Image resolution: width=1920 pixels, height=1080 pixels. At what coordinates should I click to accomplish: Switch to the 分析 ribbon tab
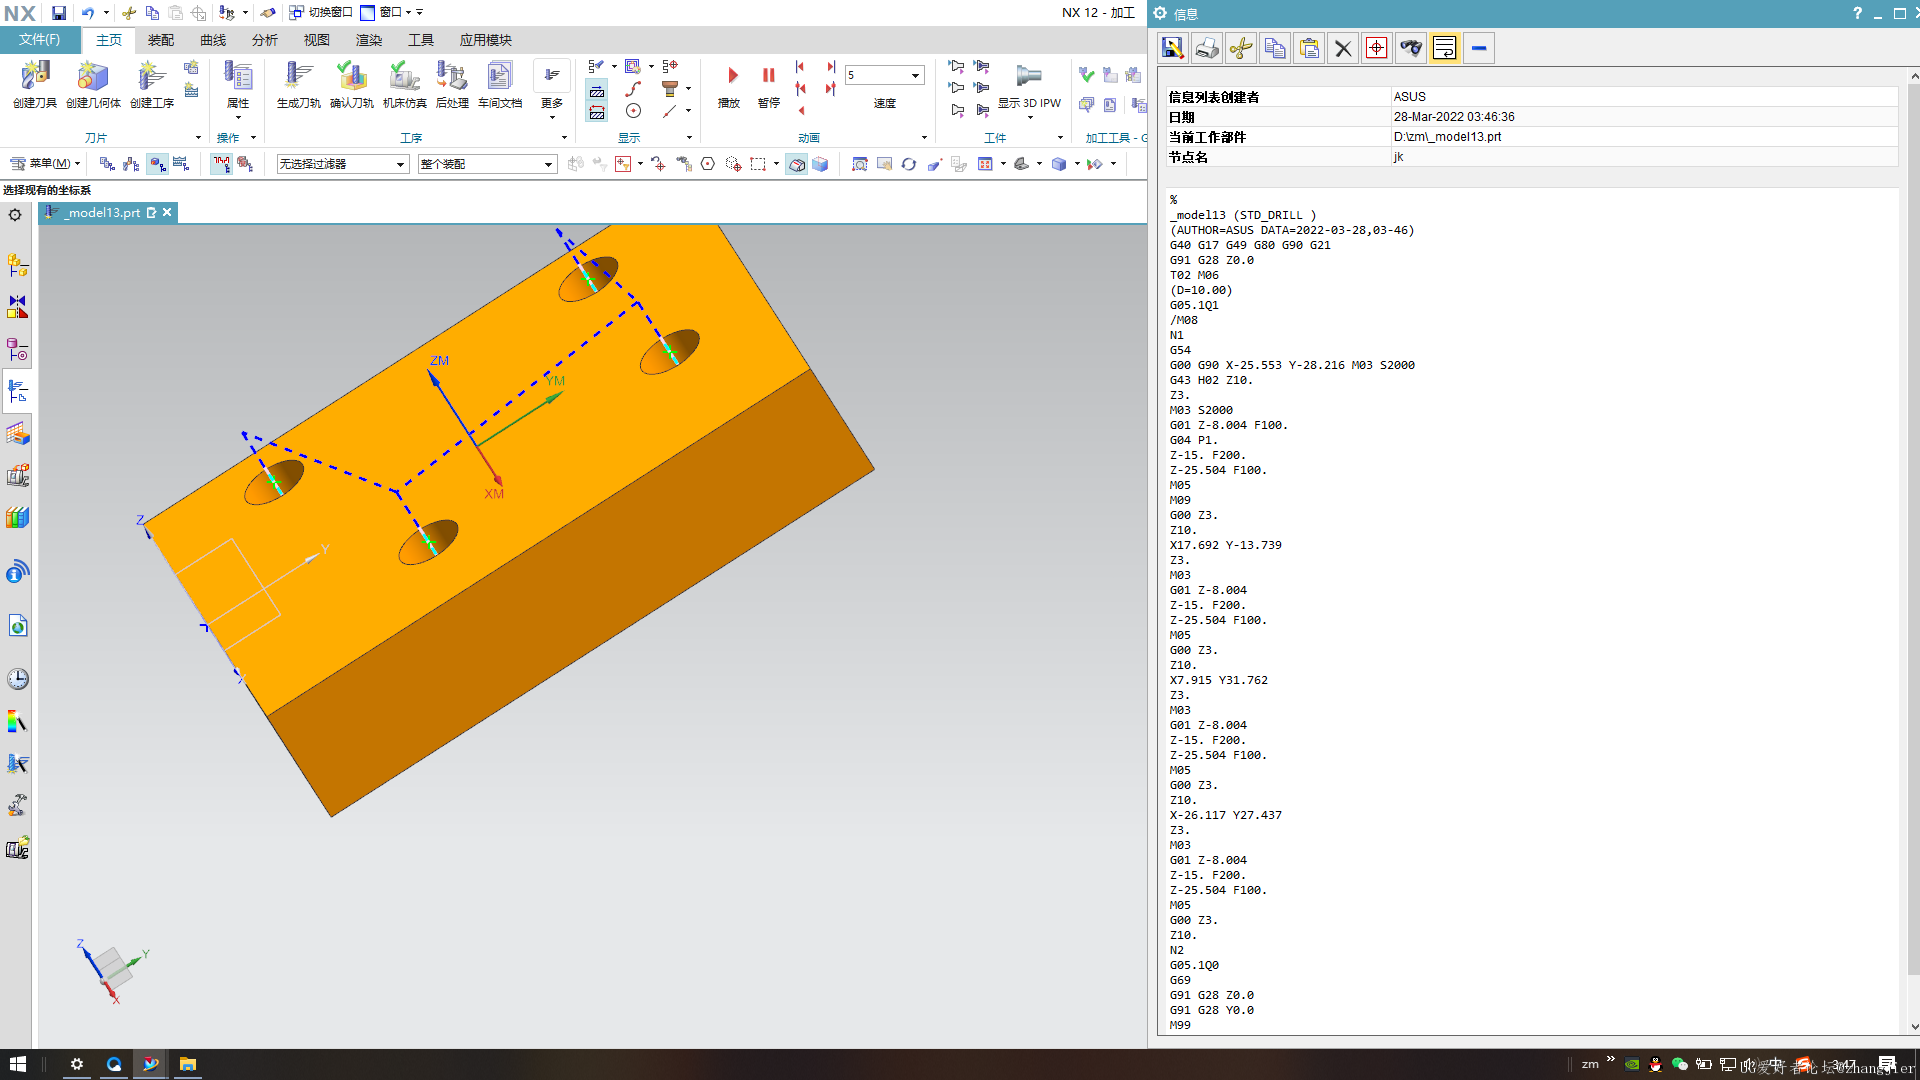tap(265, 40)
